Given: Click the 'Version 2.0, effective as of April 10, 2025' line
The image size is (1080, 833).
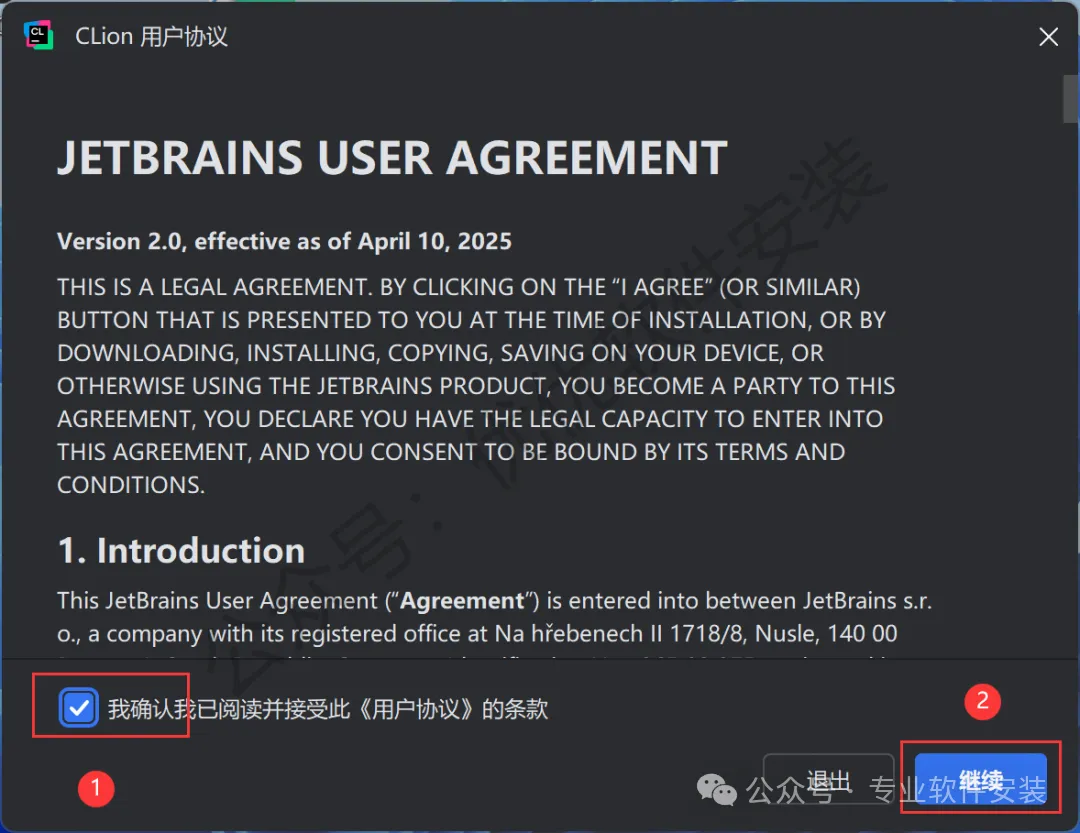Looking at the screenshot, I should click(284, 241).
